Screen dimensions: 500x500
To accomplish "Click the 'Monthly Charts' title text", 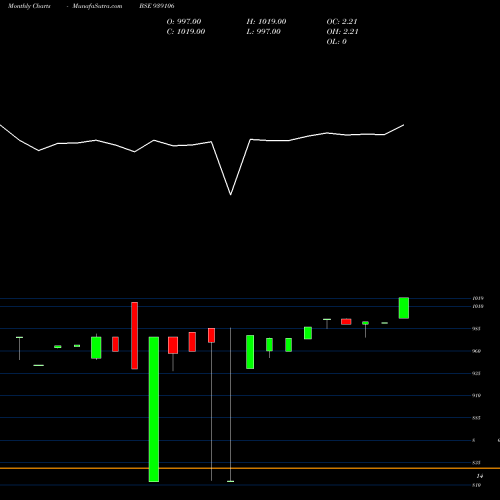I will click(x=29, y=6).
